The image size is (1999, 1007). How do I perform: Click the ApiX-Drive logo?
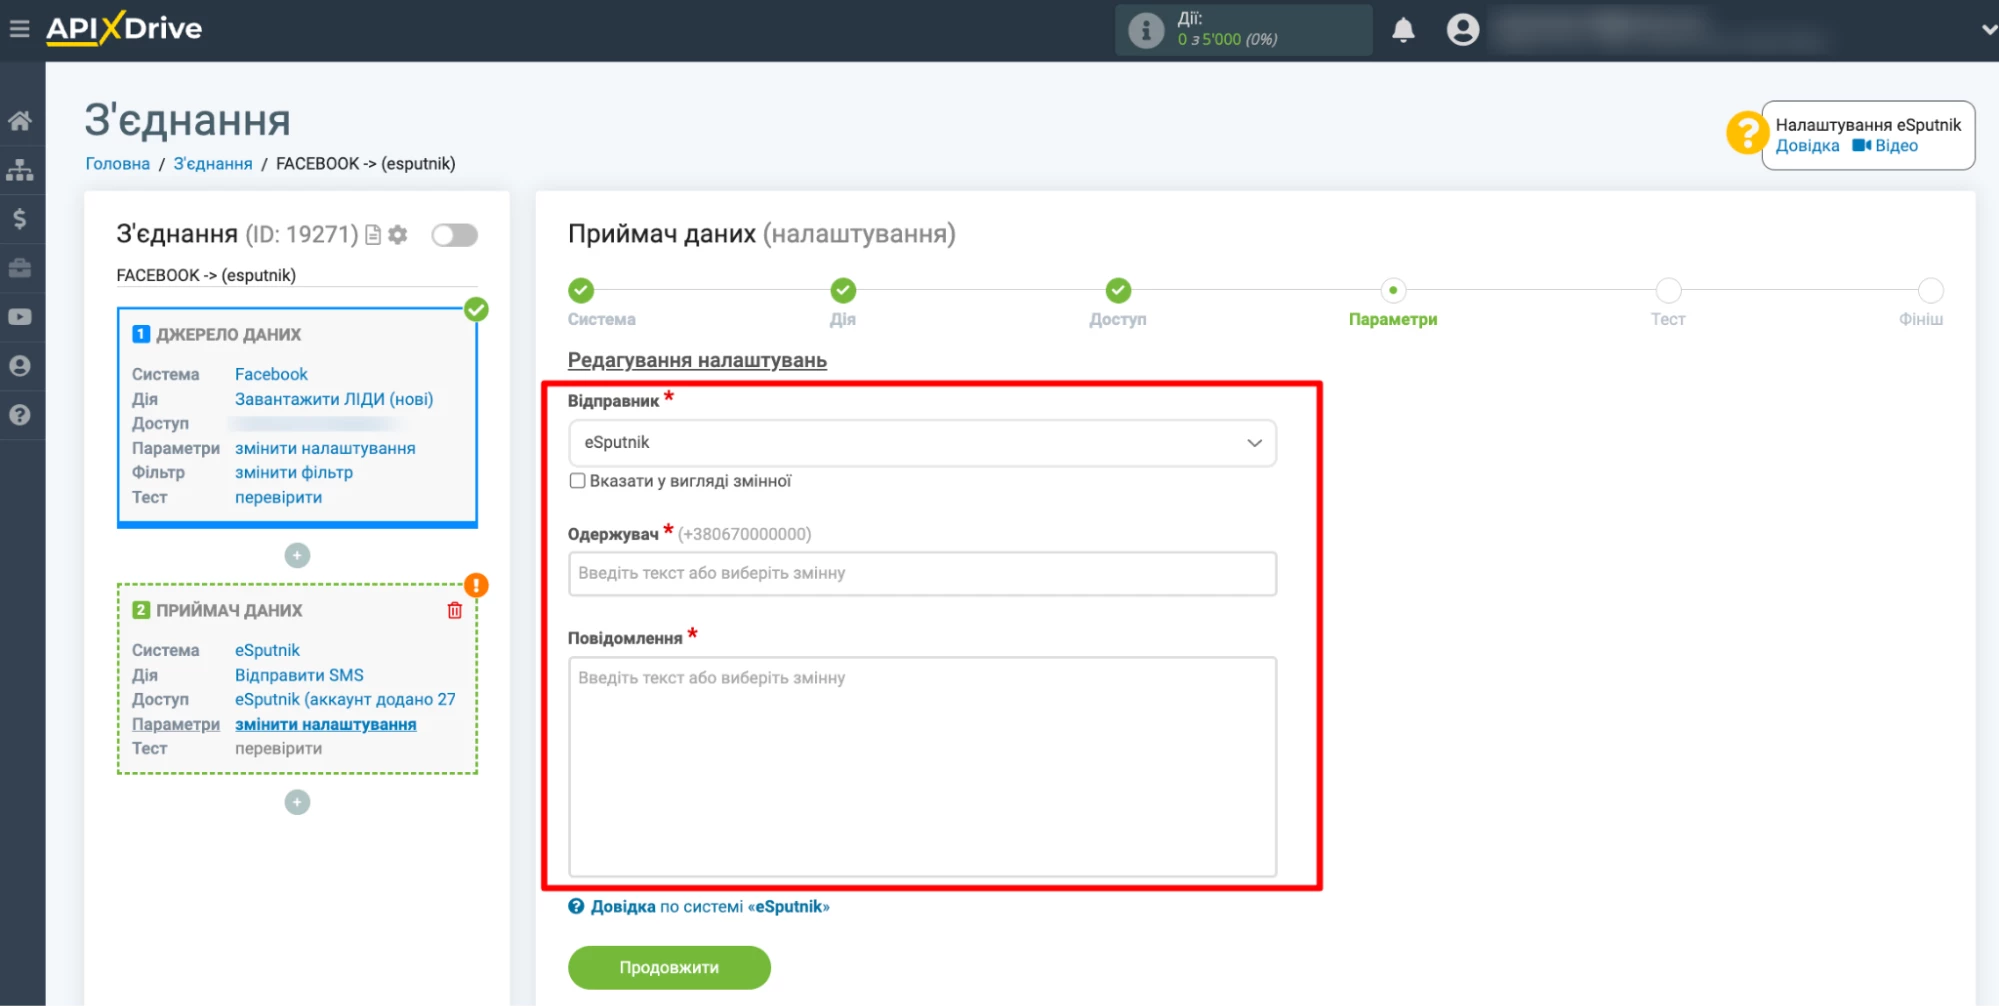[124, 28]
